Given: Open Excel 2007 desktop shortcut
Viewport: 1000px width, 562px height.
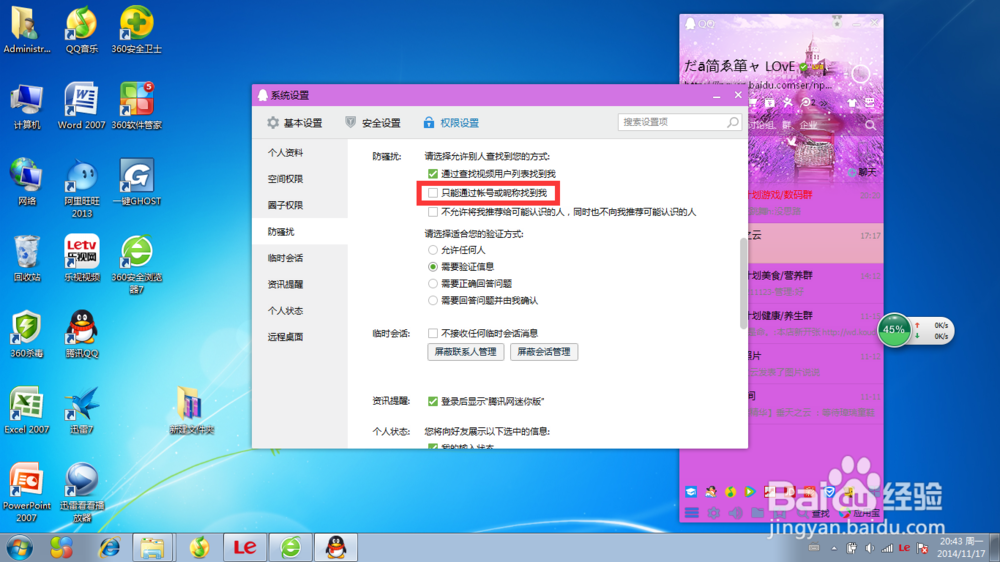Looking at the screenshot, I should click(27, 410).
